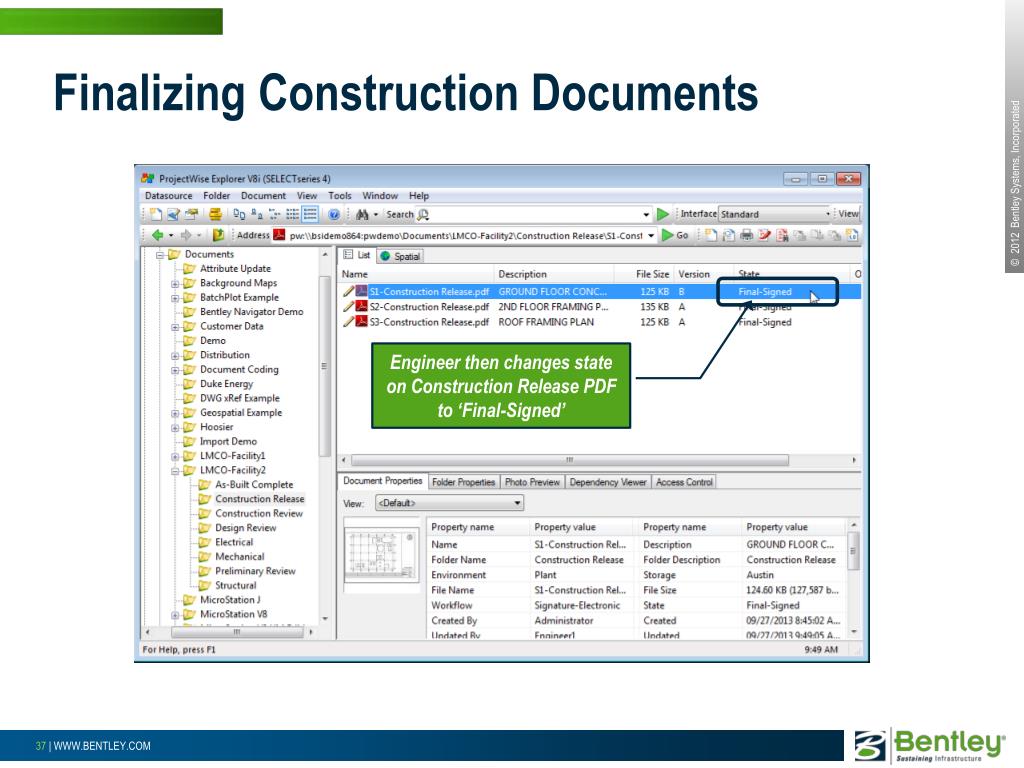1024x768 pixels.
Task: Click the document preview thumbnail
Action: tap(383, 554)
